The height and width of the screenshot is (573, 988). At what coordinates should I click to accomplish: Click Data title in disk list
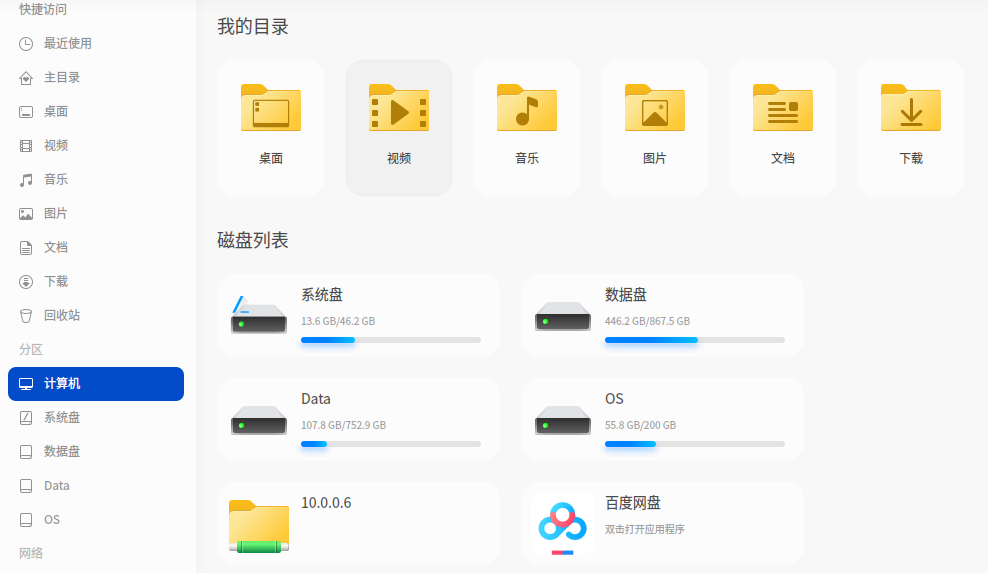316,399
